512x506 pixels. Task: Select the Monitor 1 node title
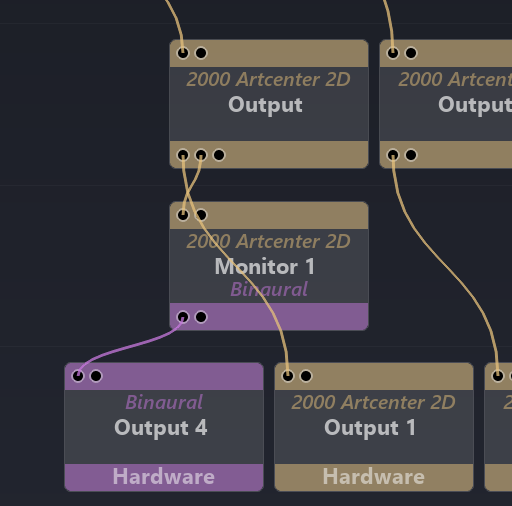(x=265, y=267)
